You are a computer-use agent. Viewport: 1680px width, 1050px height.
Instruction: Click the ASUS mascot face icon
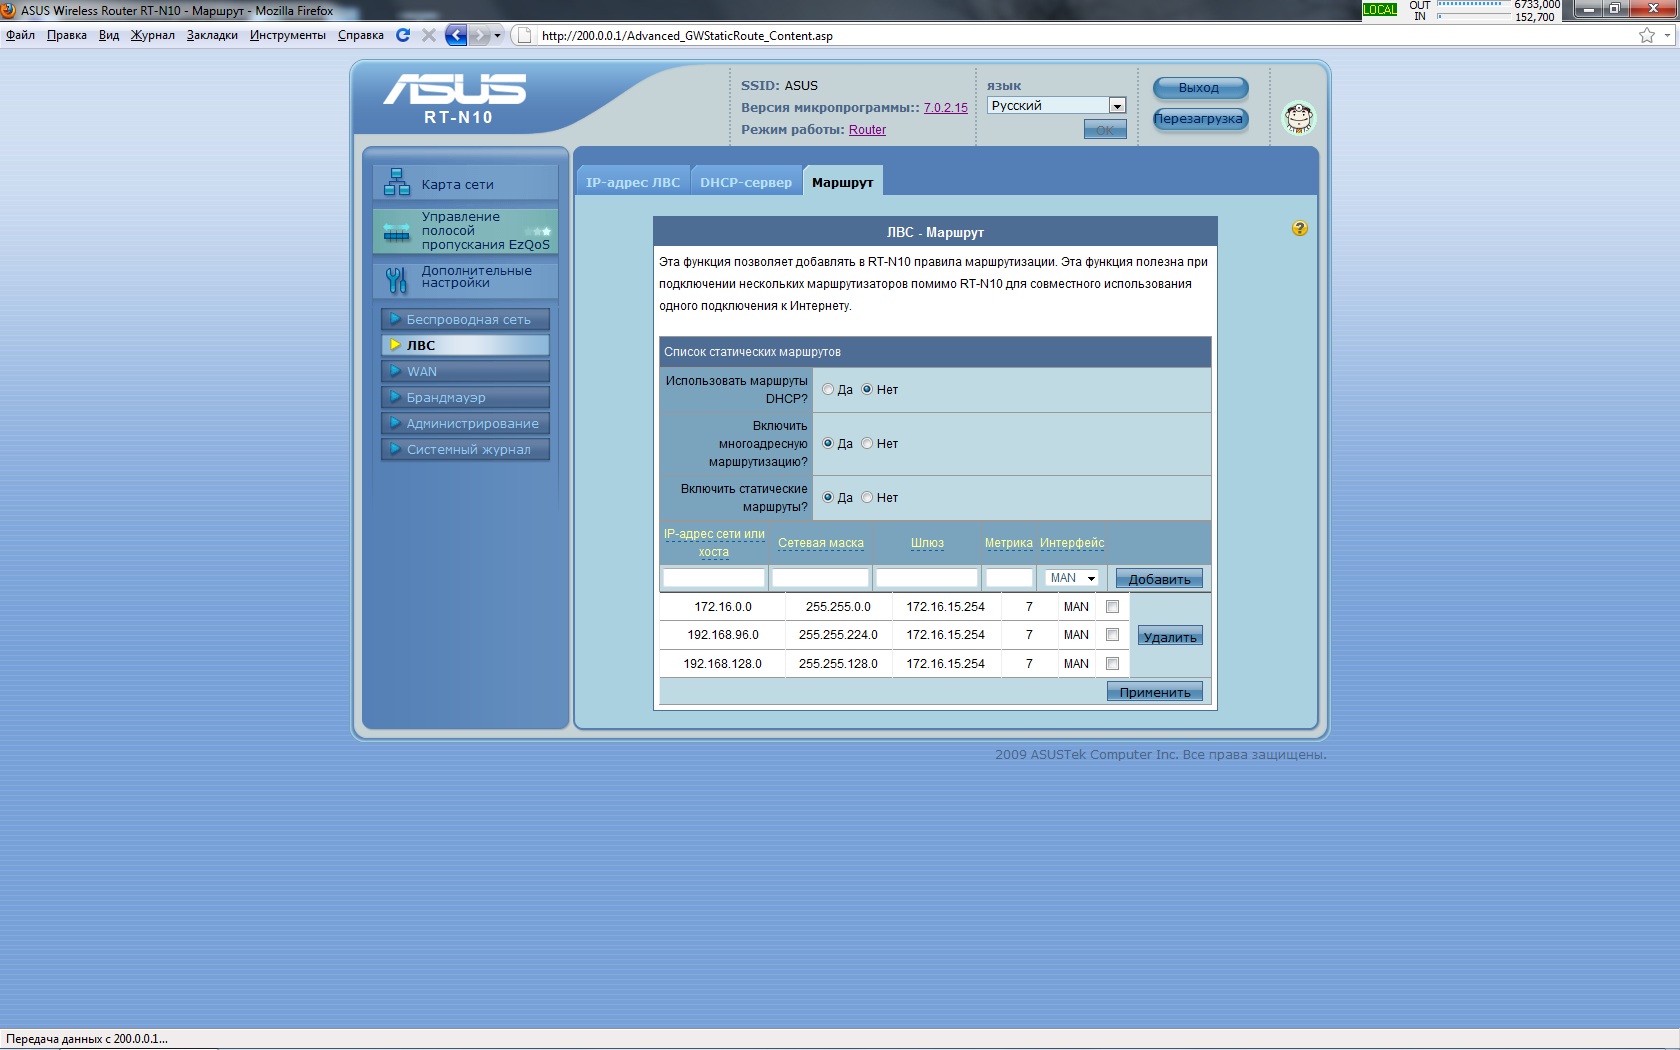[1299, 118]
